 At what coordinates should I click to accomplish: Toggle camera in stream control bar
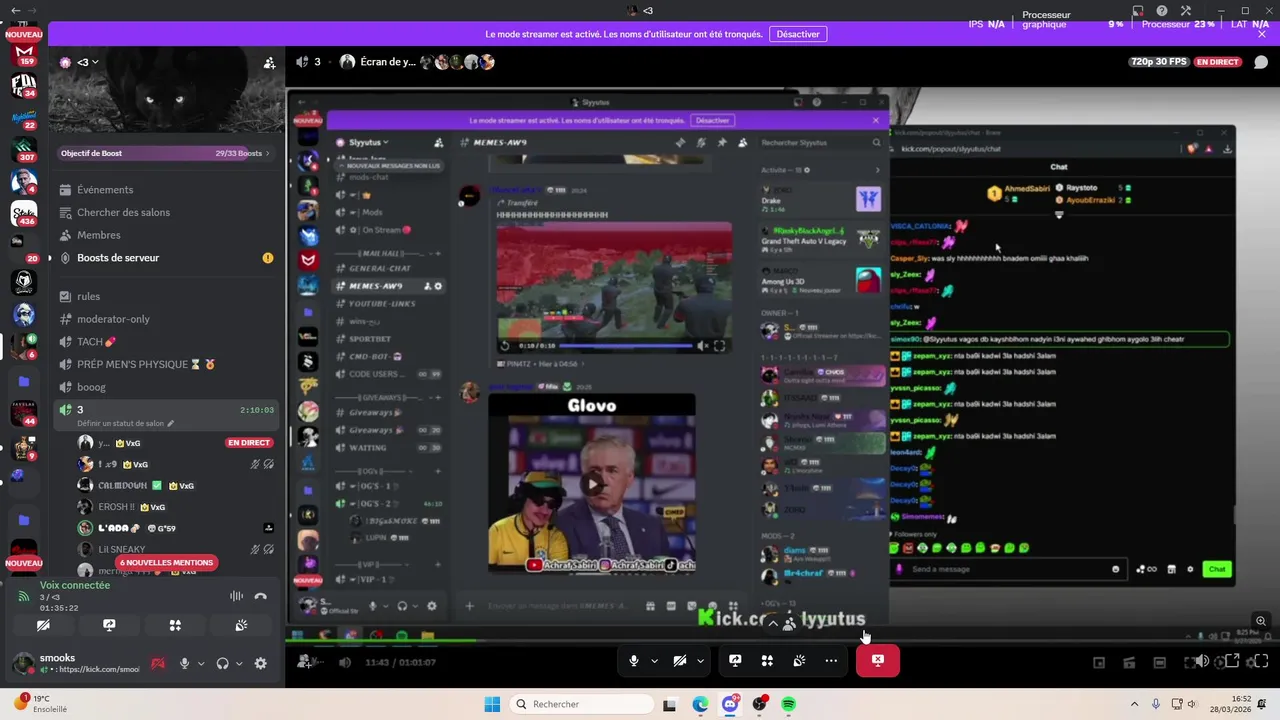(x=680, y=660)
